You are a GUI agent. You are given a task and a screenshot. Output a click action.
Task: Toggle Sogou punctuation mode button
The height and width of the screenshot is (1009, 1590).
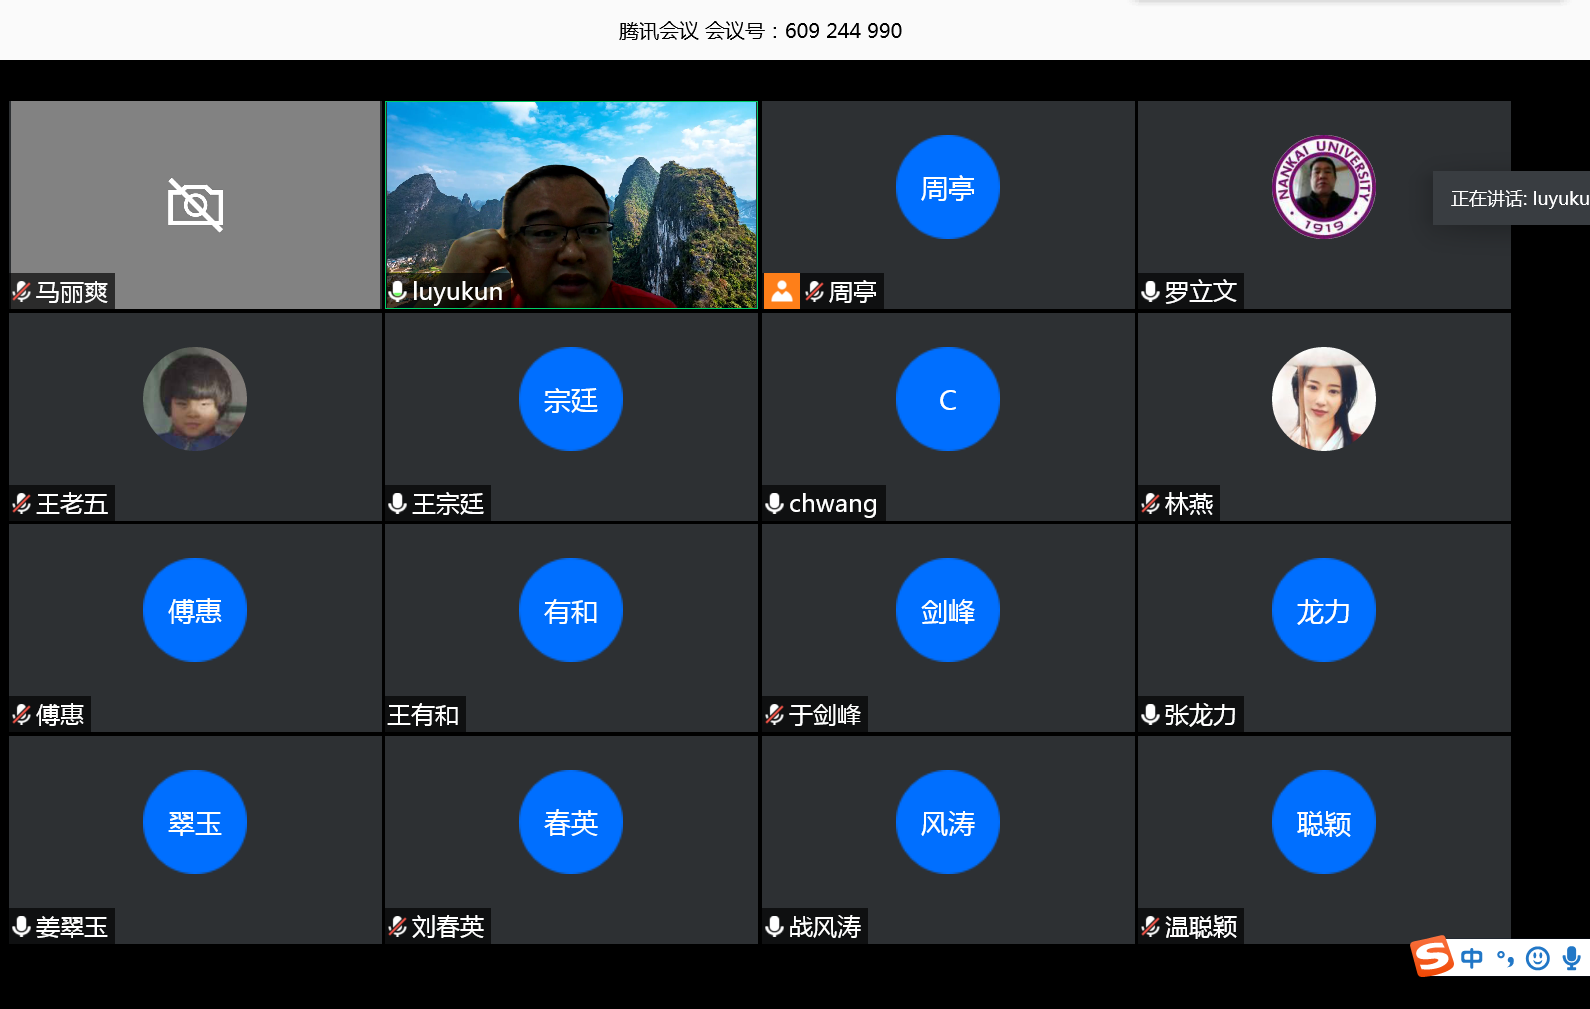(1505, 959)
